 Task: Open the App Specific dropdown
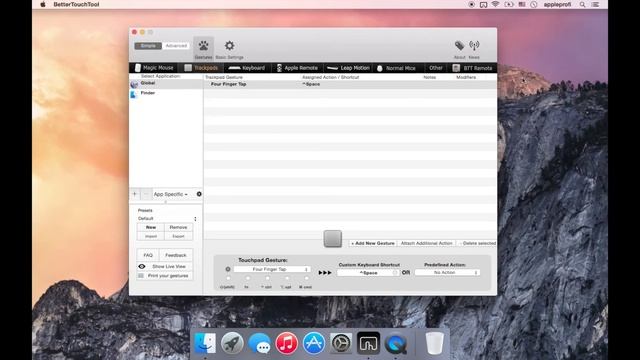click(x=171, y=194)
